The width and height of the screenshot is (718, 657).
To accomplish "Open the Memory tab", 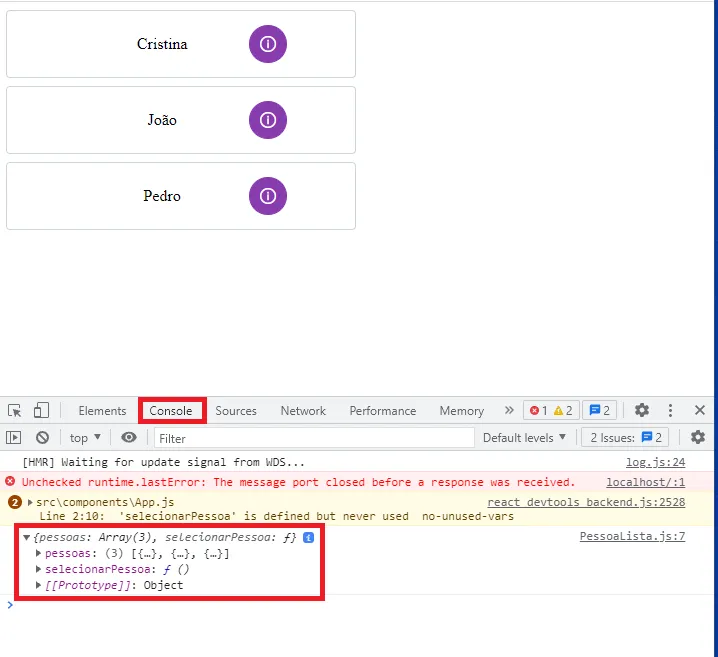I will 462,411.
